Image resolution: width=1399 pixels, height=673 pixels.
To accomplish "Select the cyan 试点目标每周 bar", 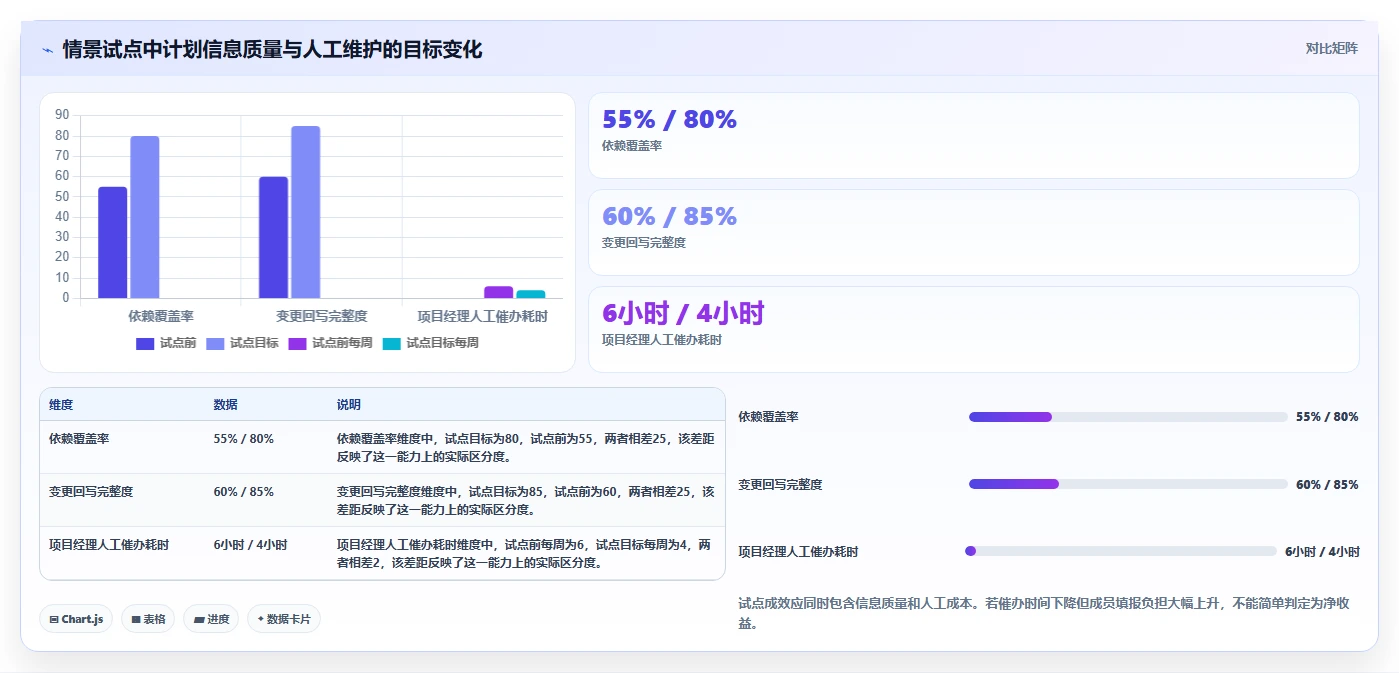I will click(x=531, y=294).
